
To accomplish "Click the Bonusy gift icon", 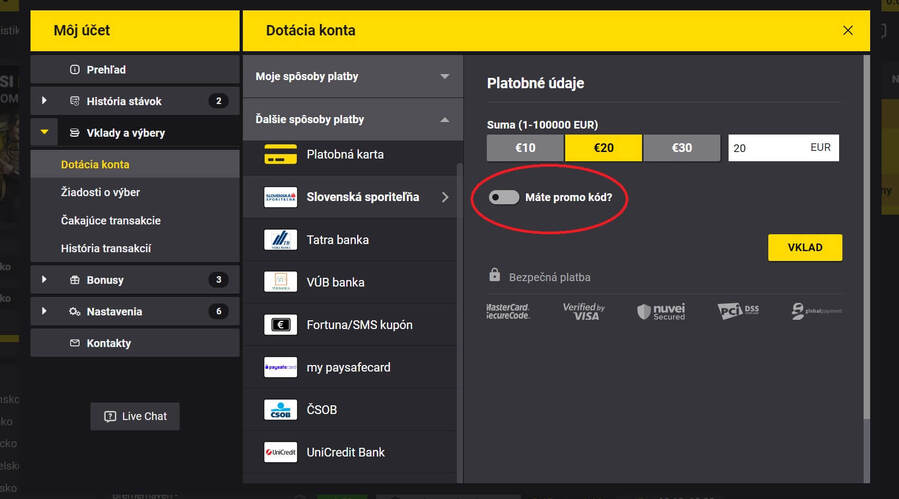I will click(x=75, y=280).
